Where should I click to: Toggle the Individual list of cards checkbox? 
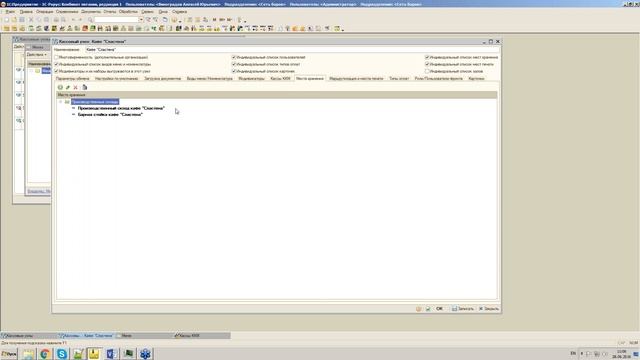tap(234, 71)
